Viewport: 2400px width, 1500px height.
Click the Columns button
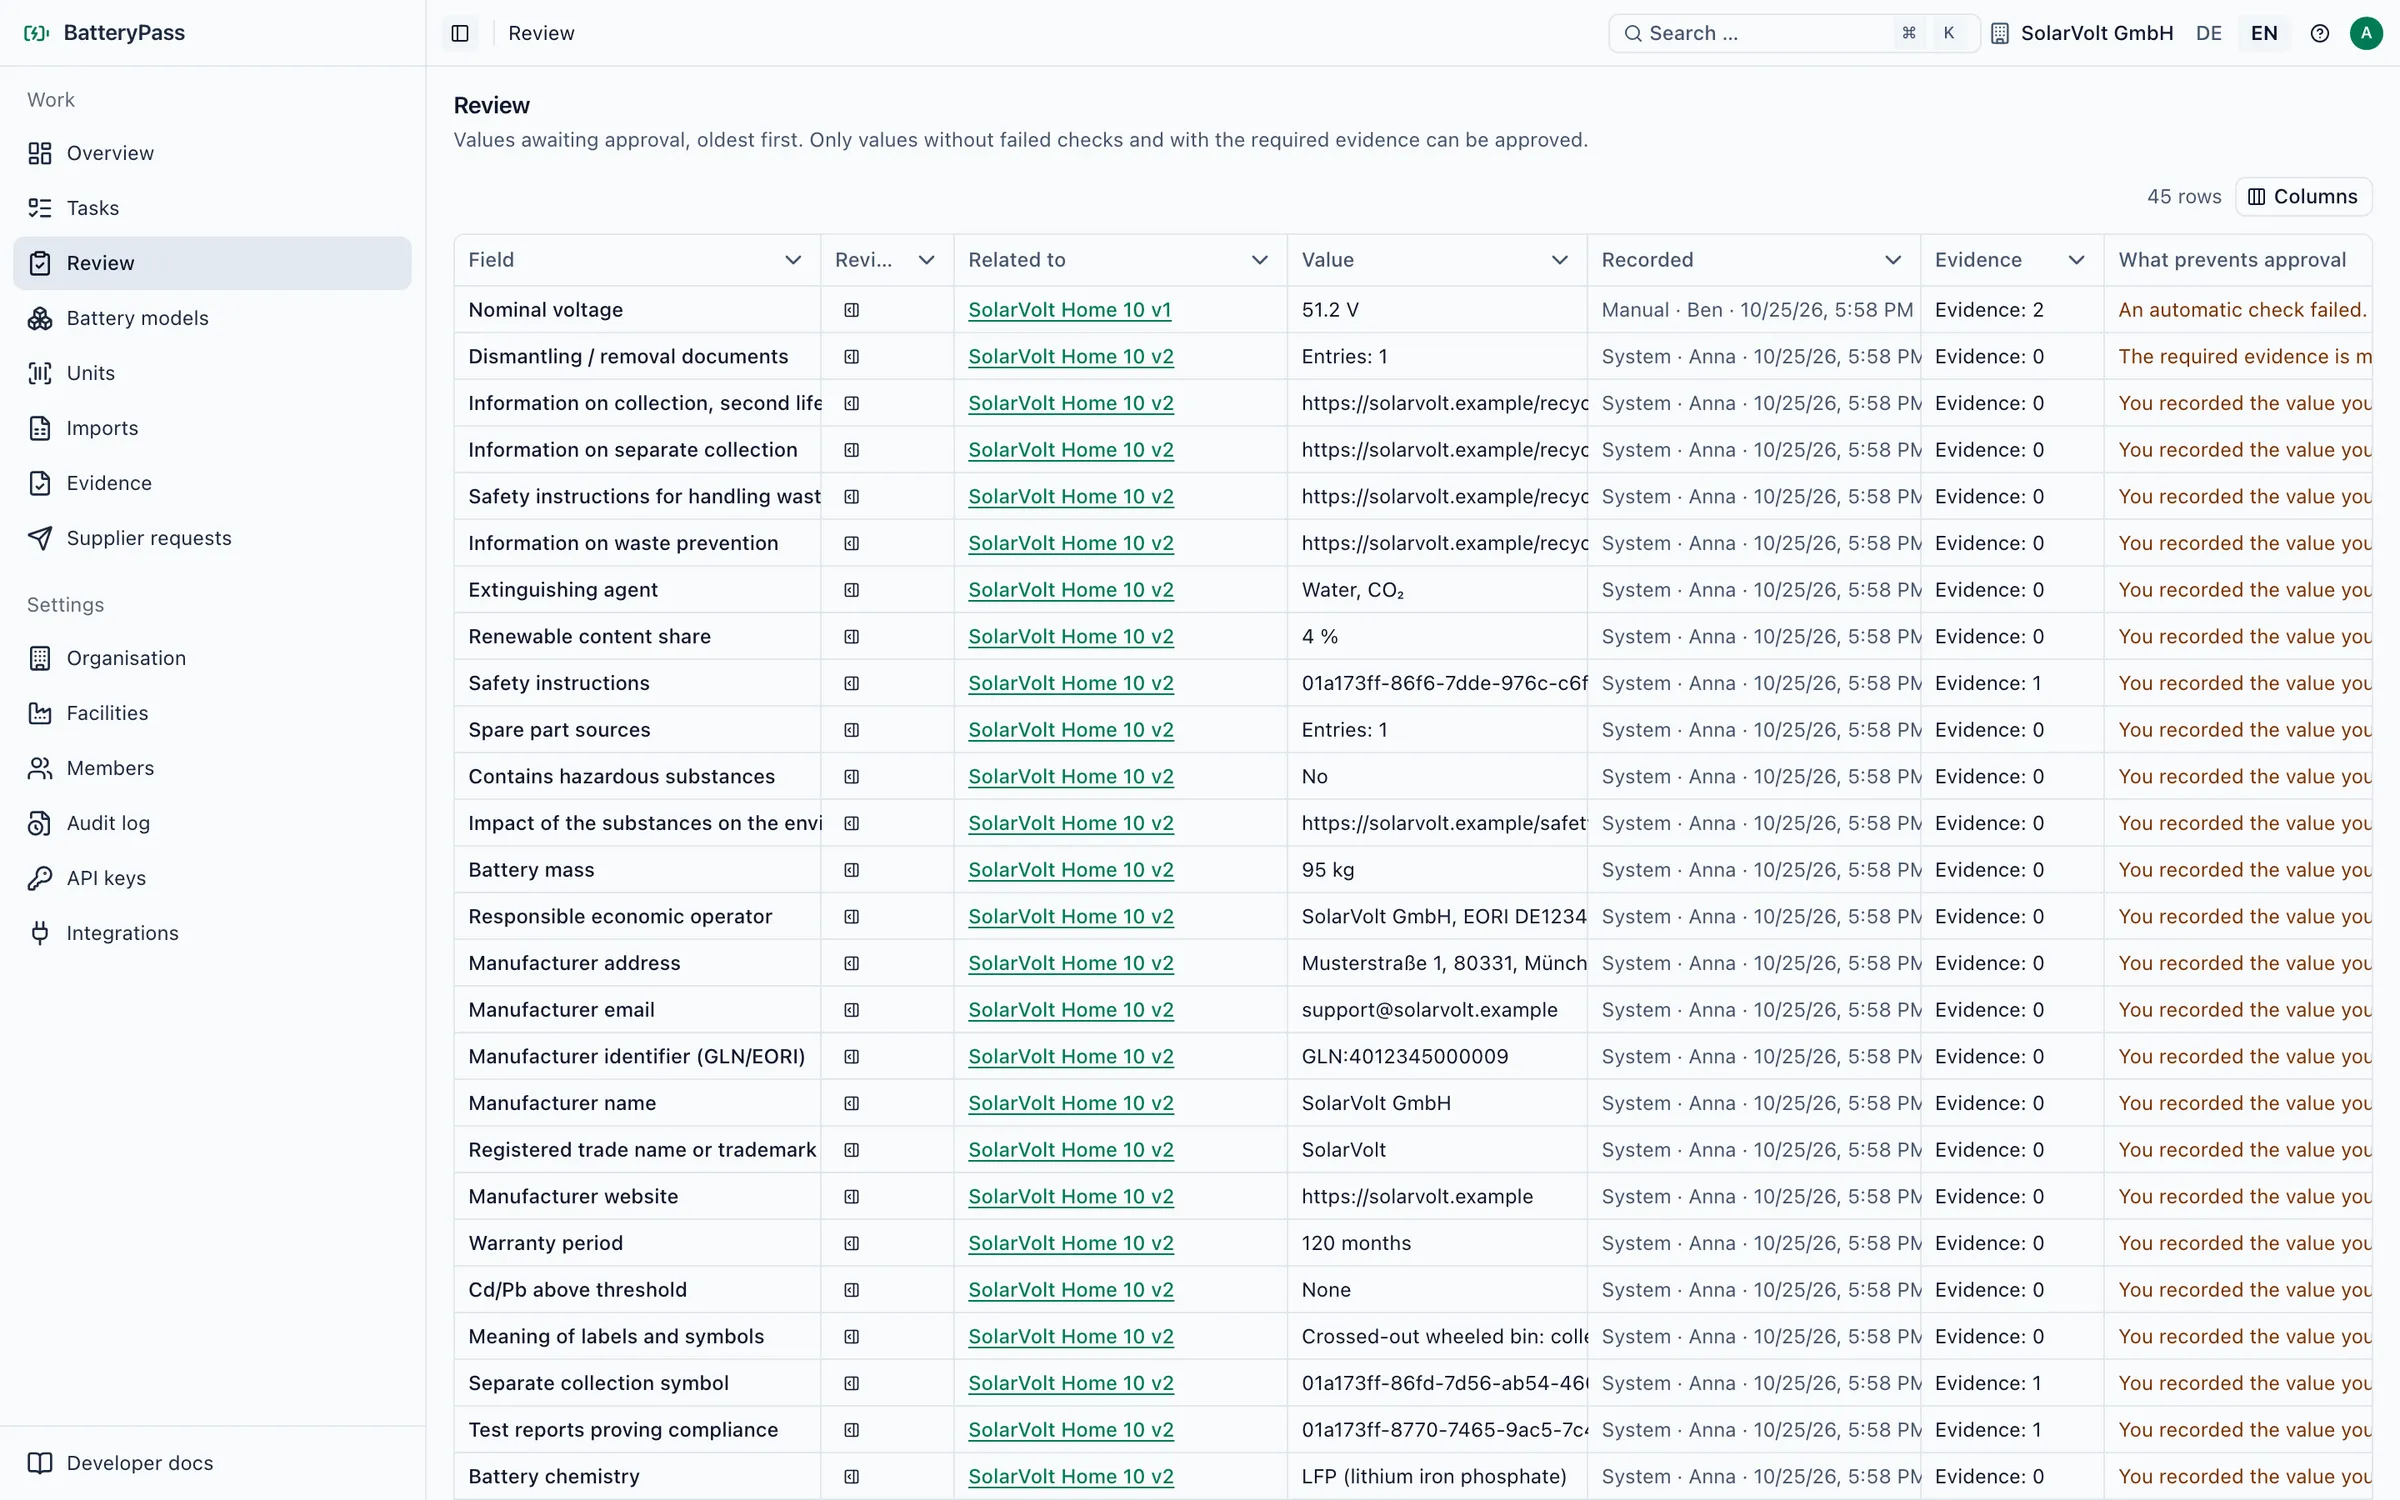click(x=2303, y=197)
